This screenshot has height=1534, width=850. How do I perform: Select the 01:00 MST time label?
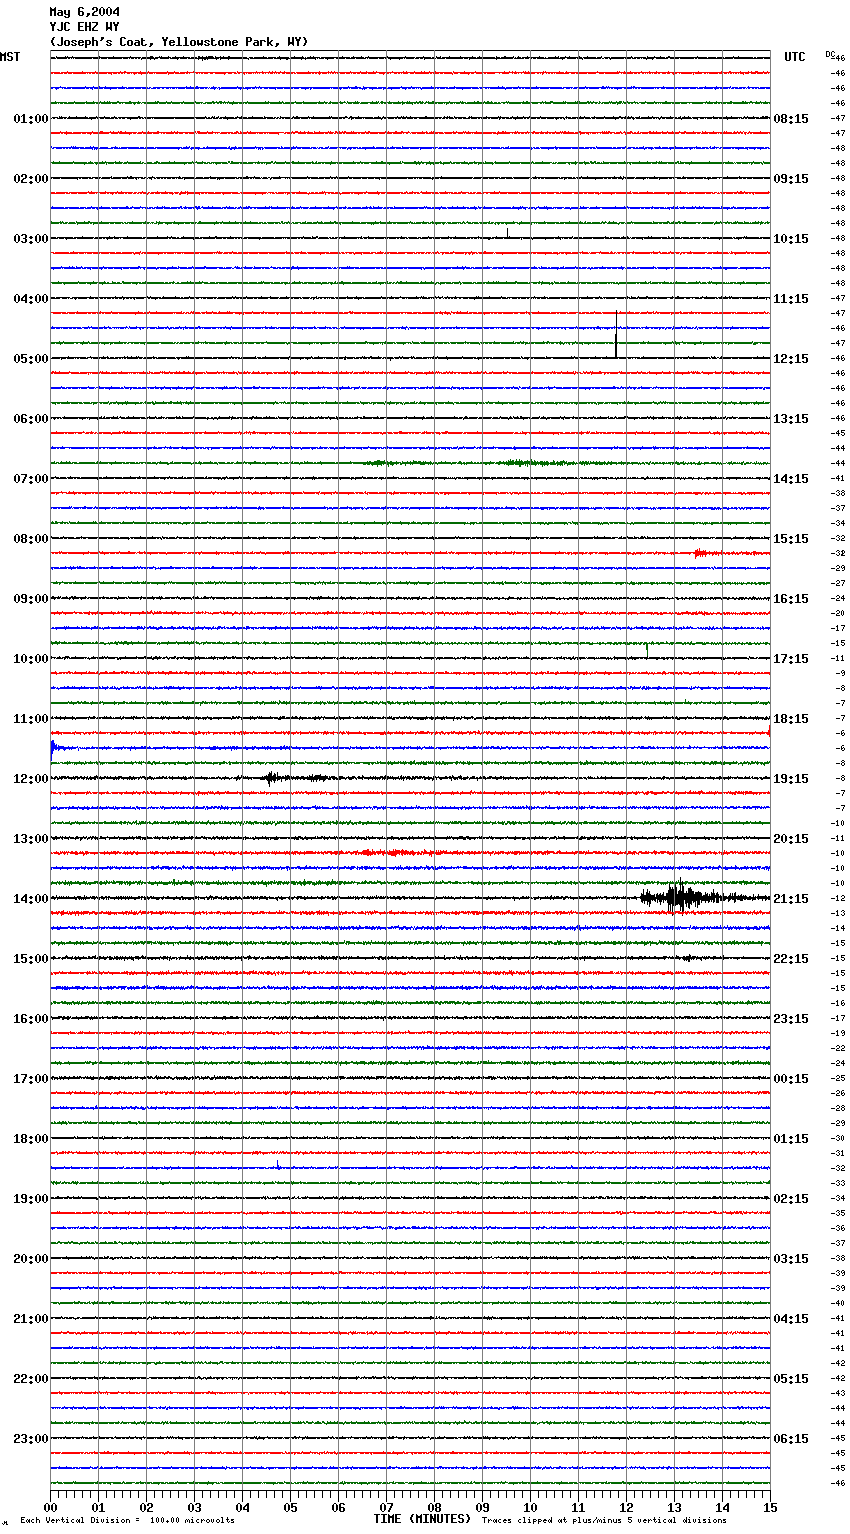pos(31,119)
